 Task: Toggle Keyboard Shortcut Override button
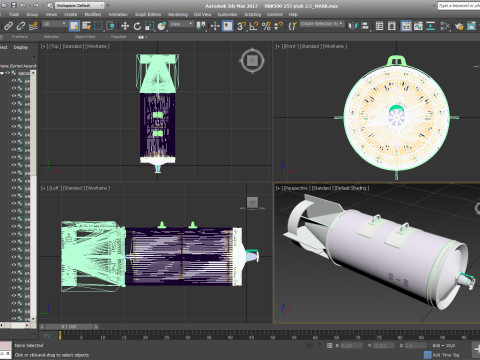pos(228,26)
